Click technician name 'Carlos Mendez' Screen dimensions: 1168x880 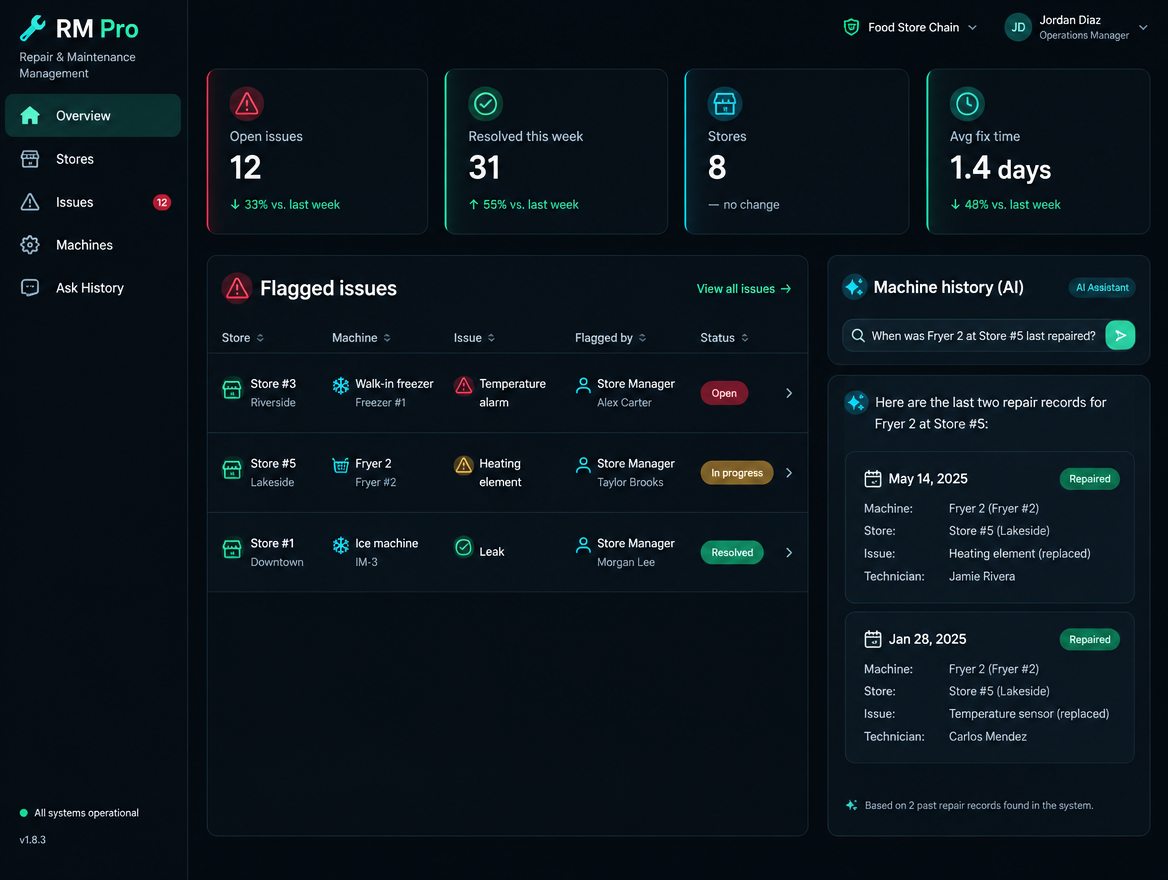pos(988,736)
